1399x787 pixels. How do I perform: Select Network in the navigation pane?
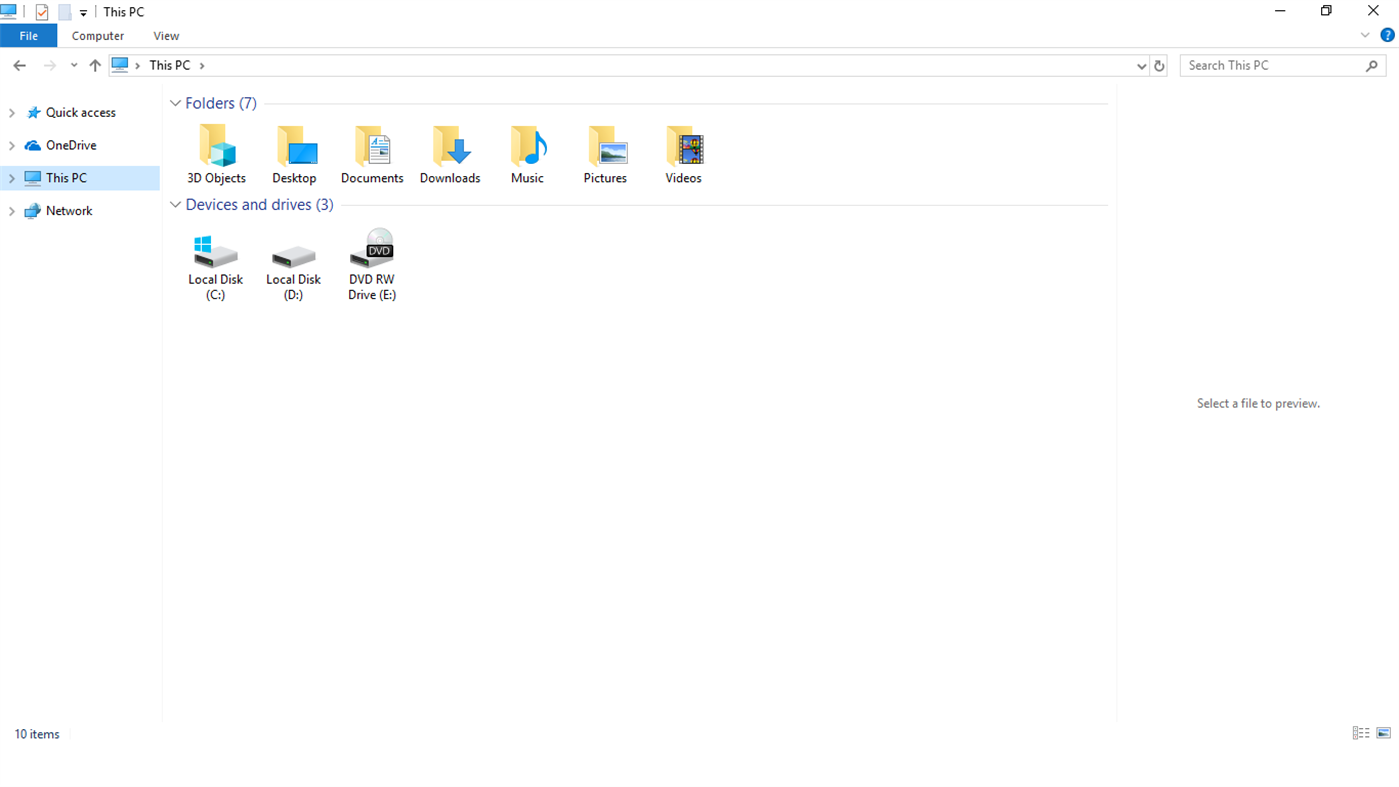[68, 210]
